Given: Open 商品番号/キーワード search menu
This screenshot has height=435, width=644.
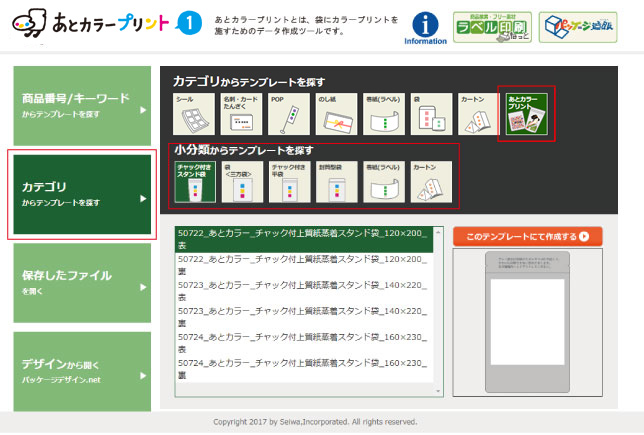Looking at the screenshot, I should pyautogui.click(x=82, y=106).
